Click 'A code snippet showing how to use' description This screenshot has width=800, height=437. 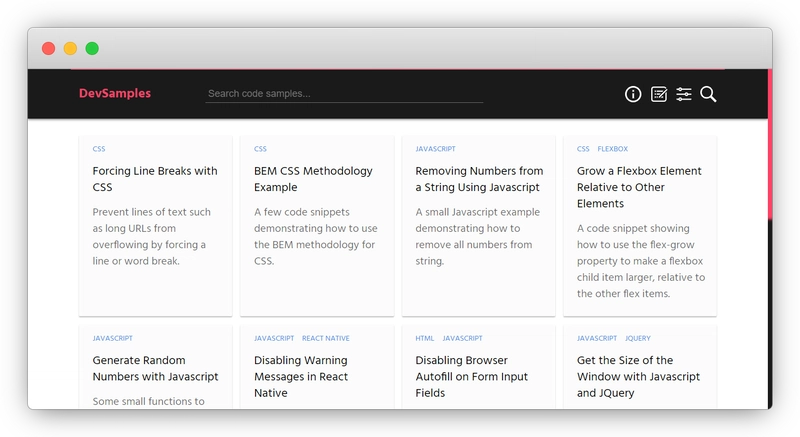(641, 261)
